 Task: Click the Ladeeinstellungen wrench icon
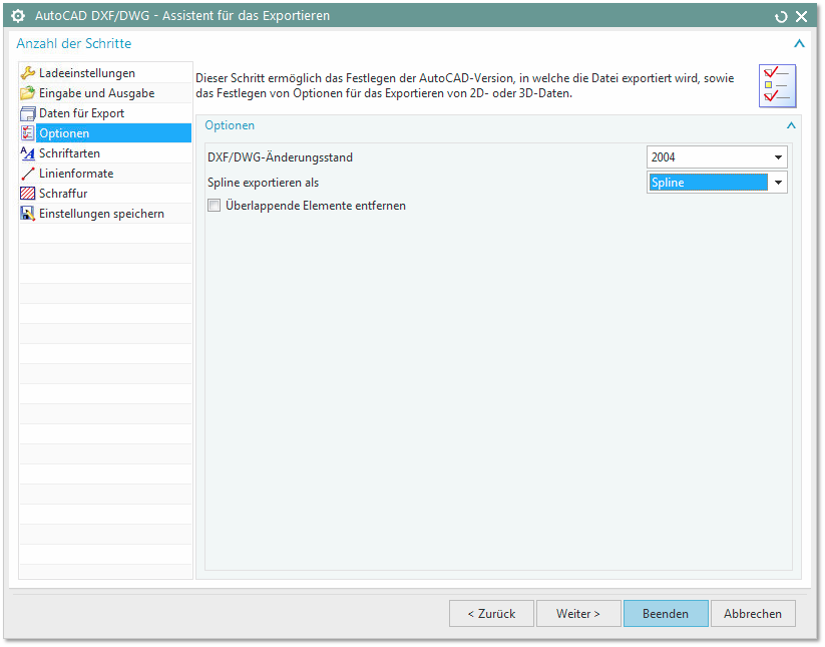click(x=27, y=73)
